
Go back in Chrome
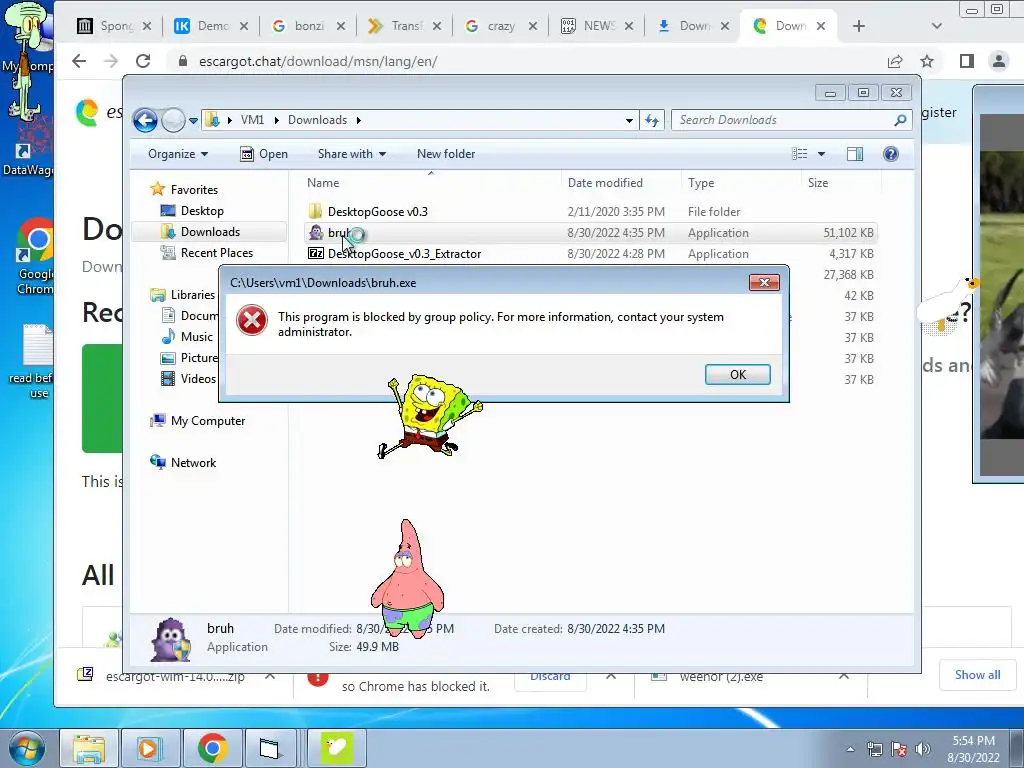tap(79, 61)
